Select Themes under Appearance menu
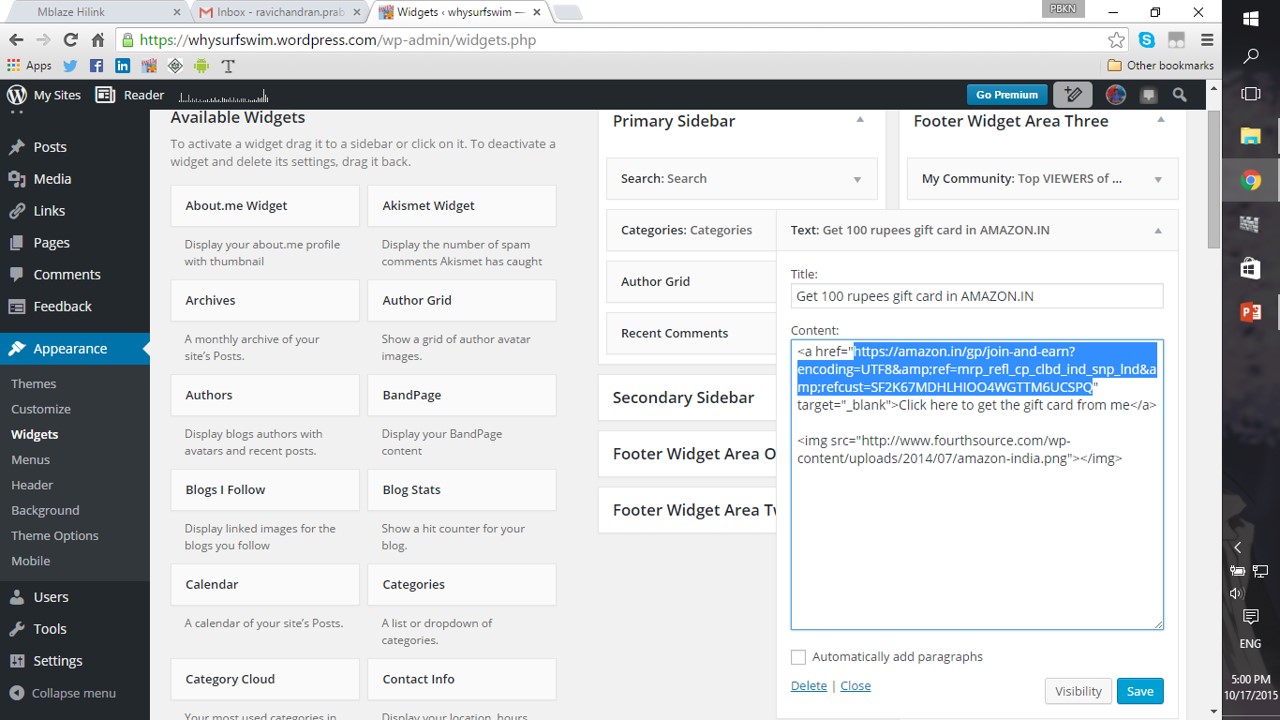1280x720 pixels. (34, 384)
